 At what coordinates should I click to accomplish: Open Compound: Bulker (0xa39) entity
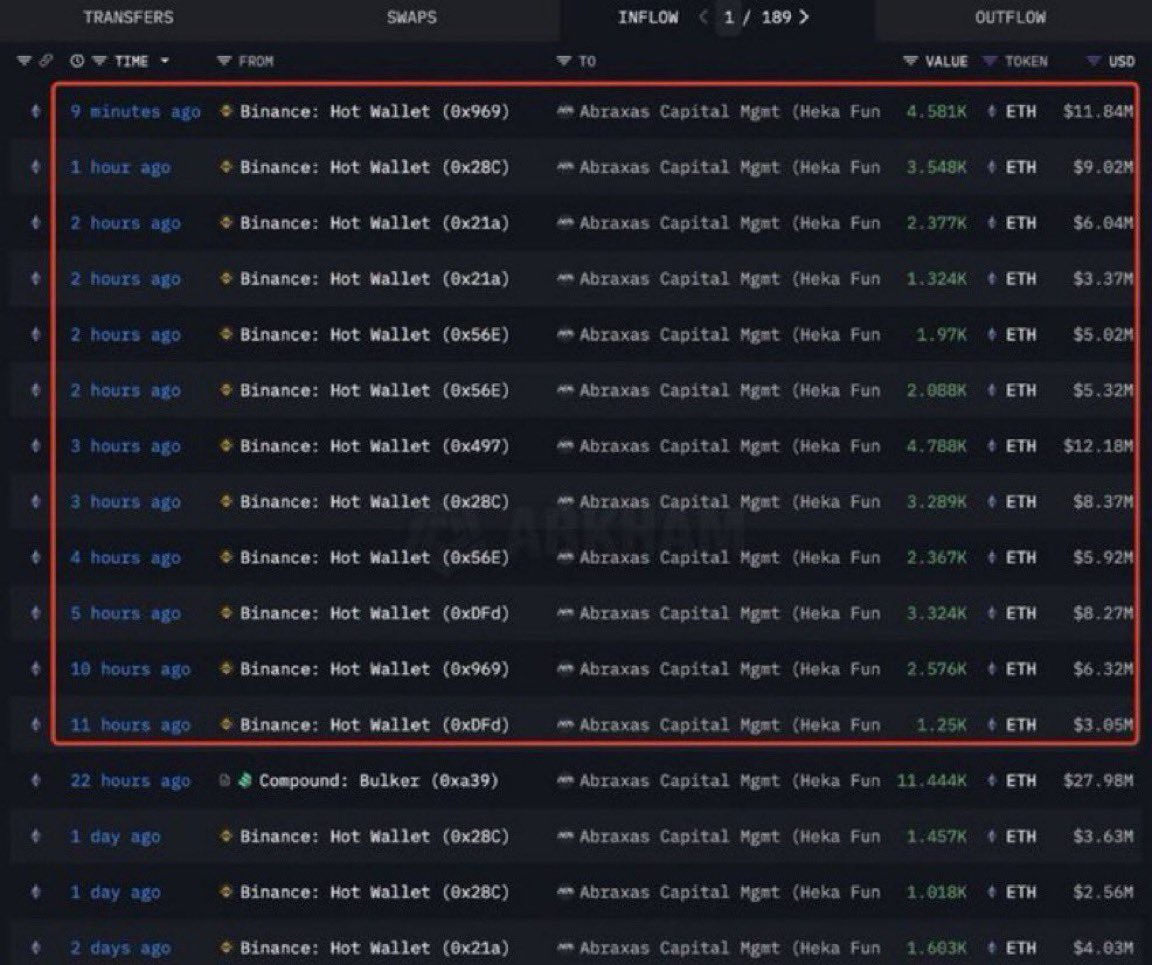point(378,781)
